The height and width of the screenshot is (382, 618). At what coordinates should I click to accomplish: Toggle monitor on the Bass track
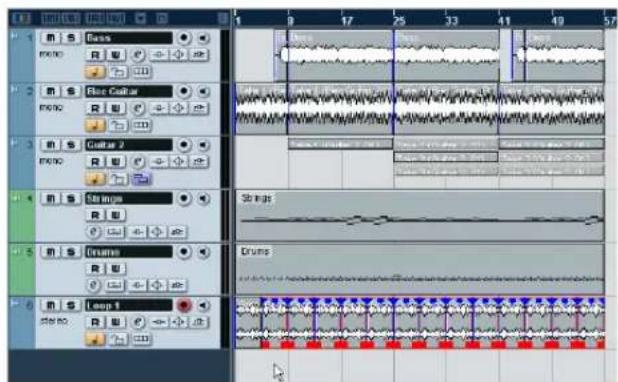tap(203, 38)
